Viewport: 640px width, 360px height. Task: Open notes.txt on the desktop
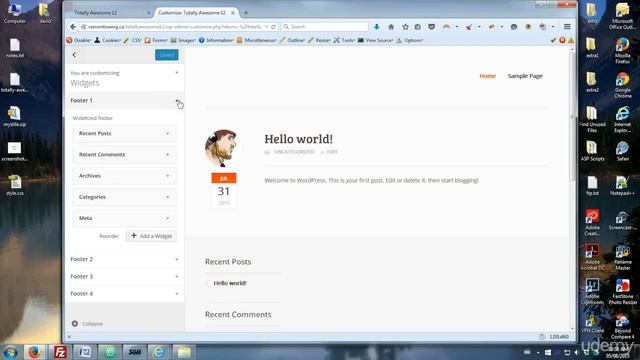15,48
